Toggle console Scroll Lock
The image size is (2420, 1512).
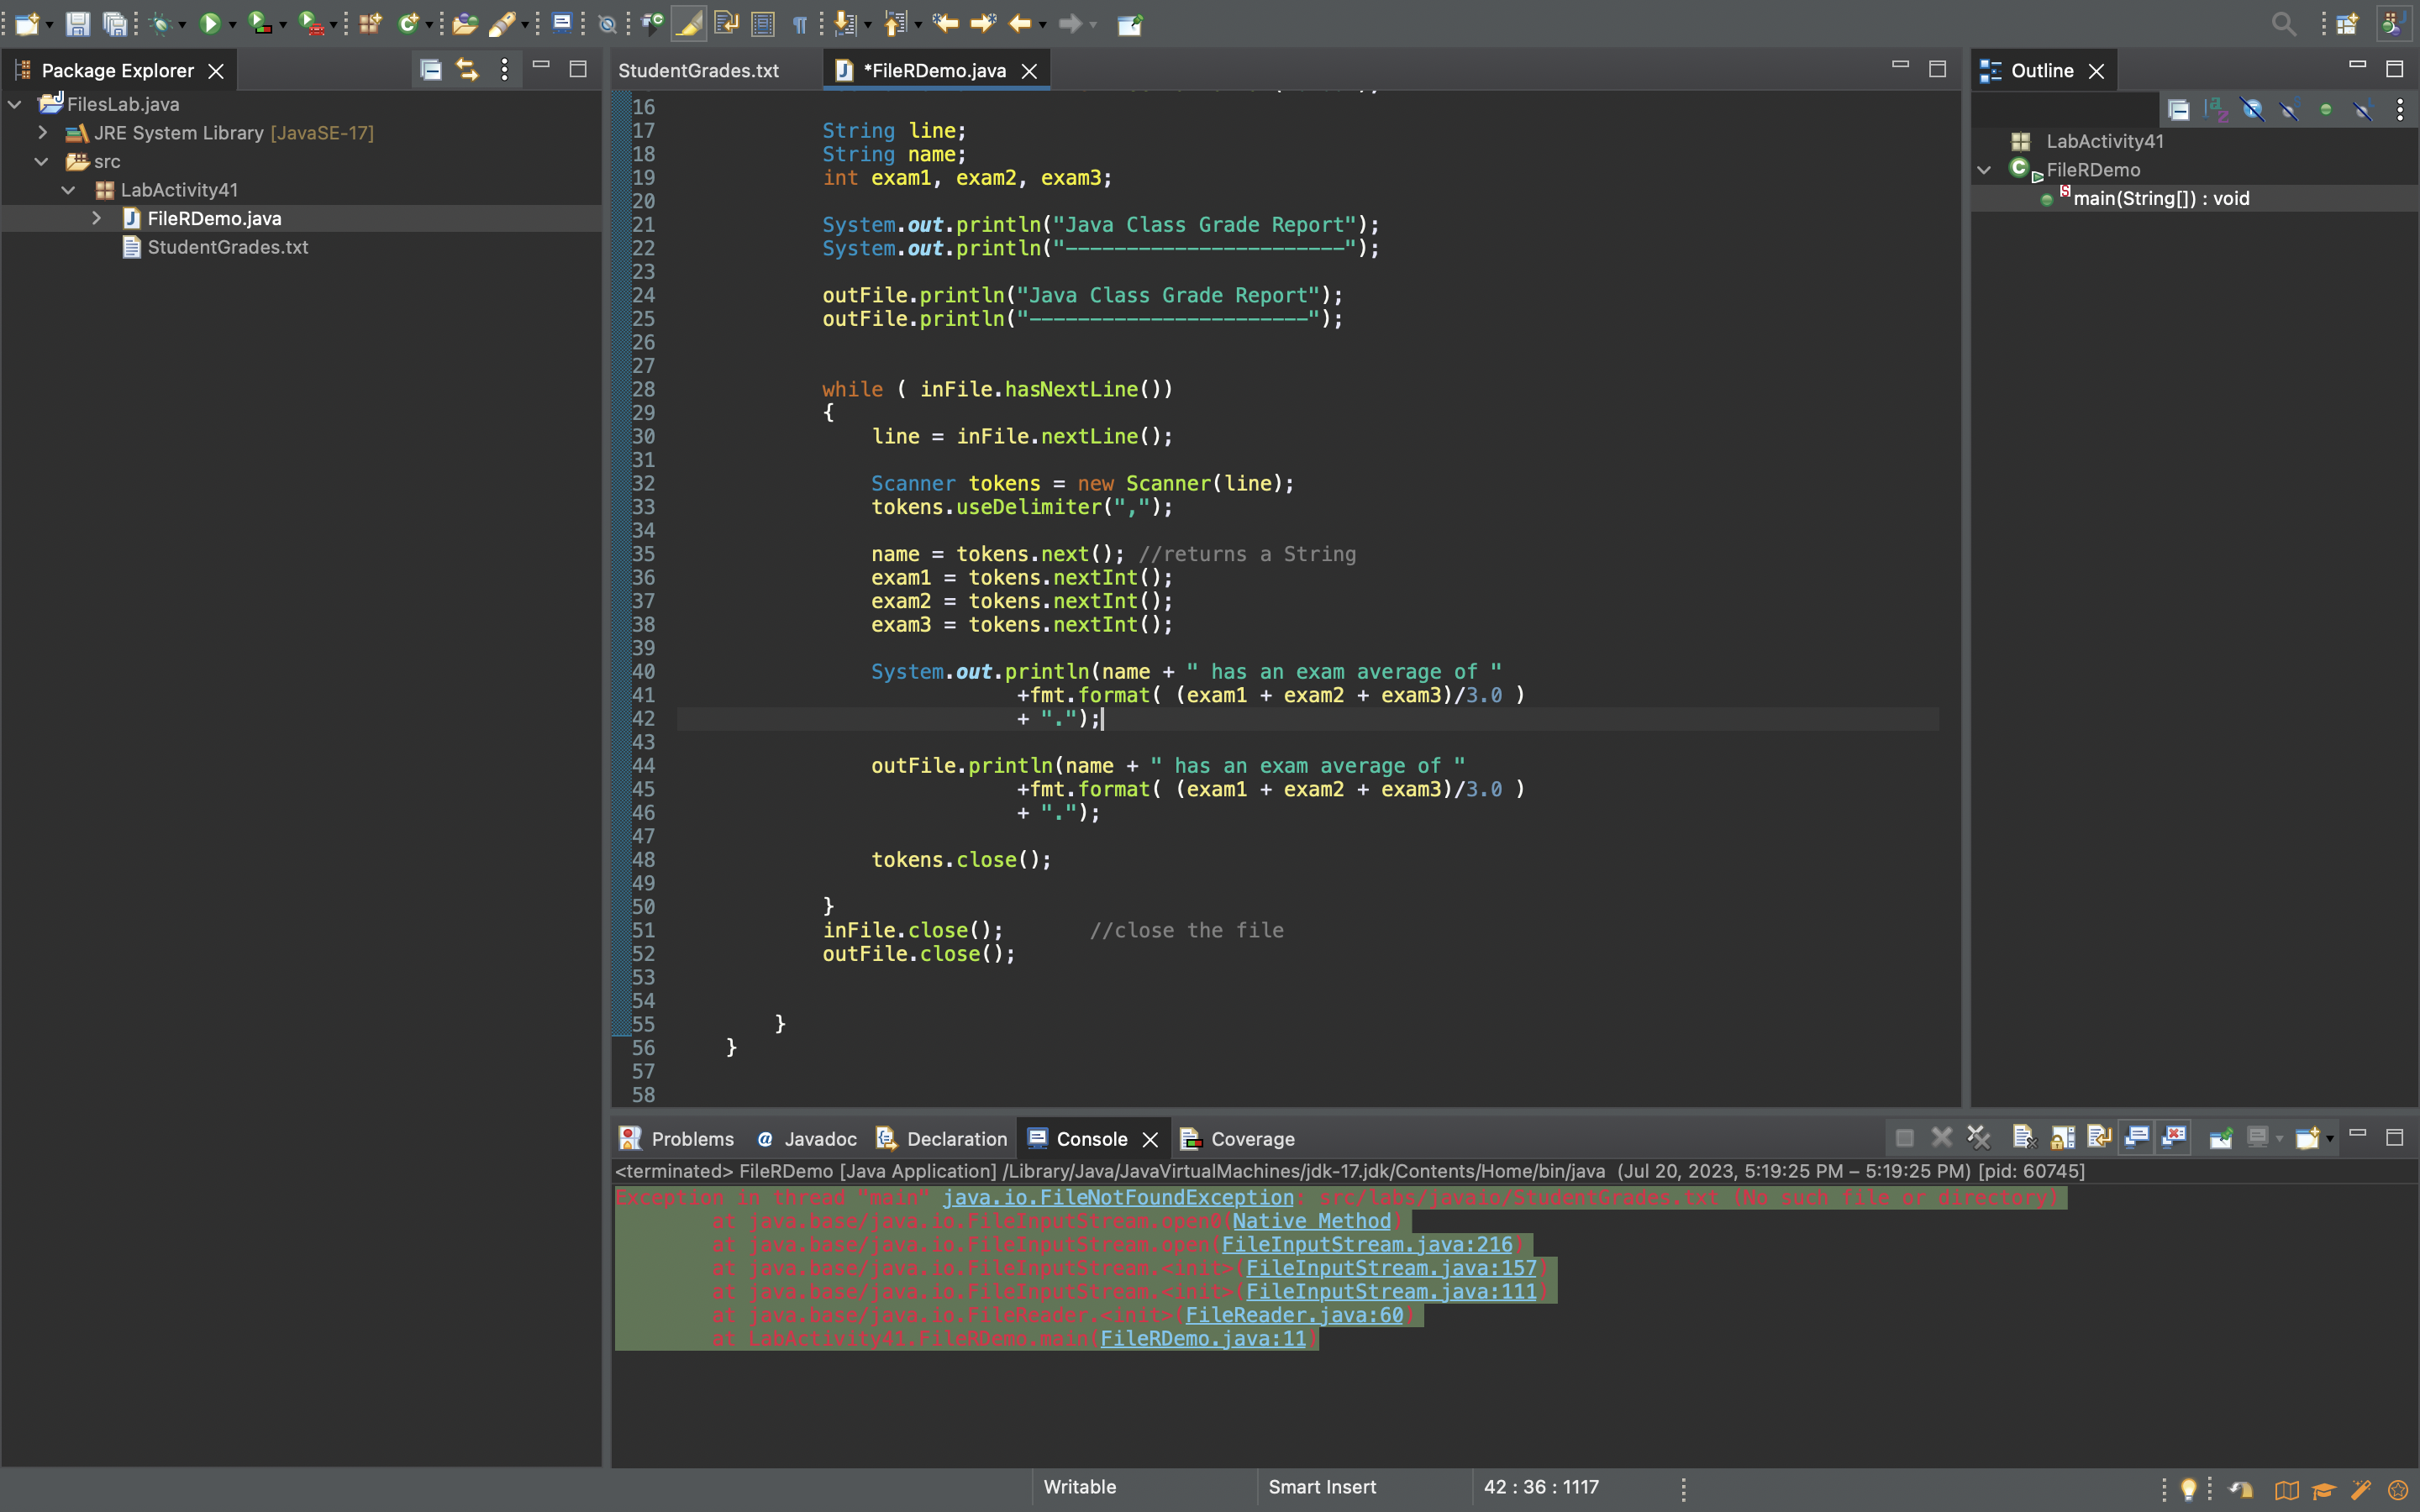point(2062,1137)
